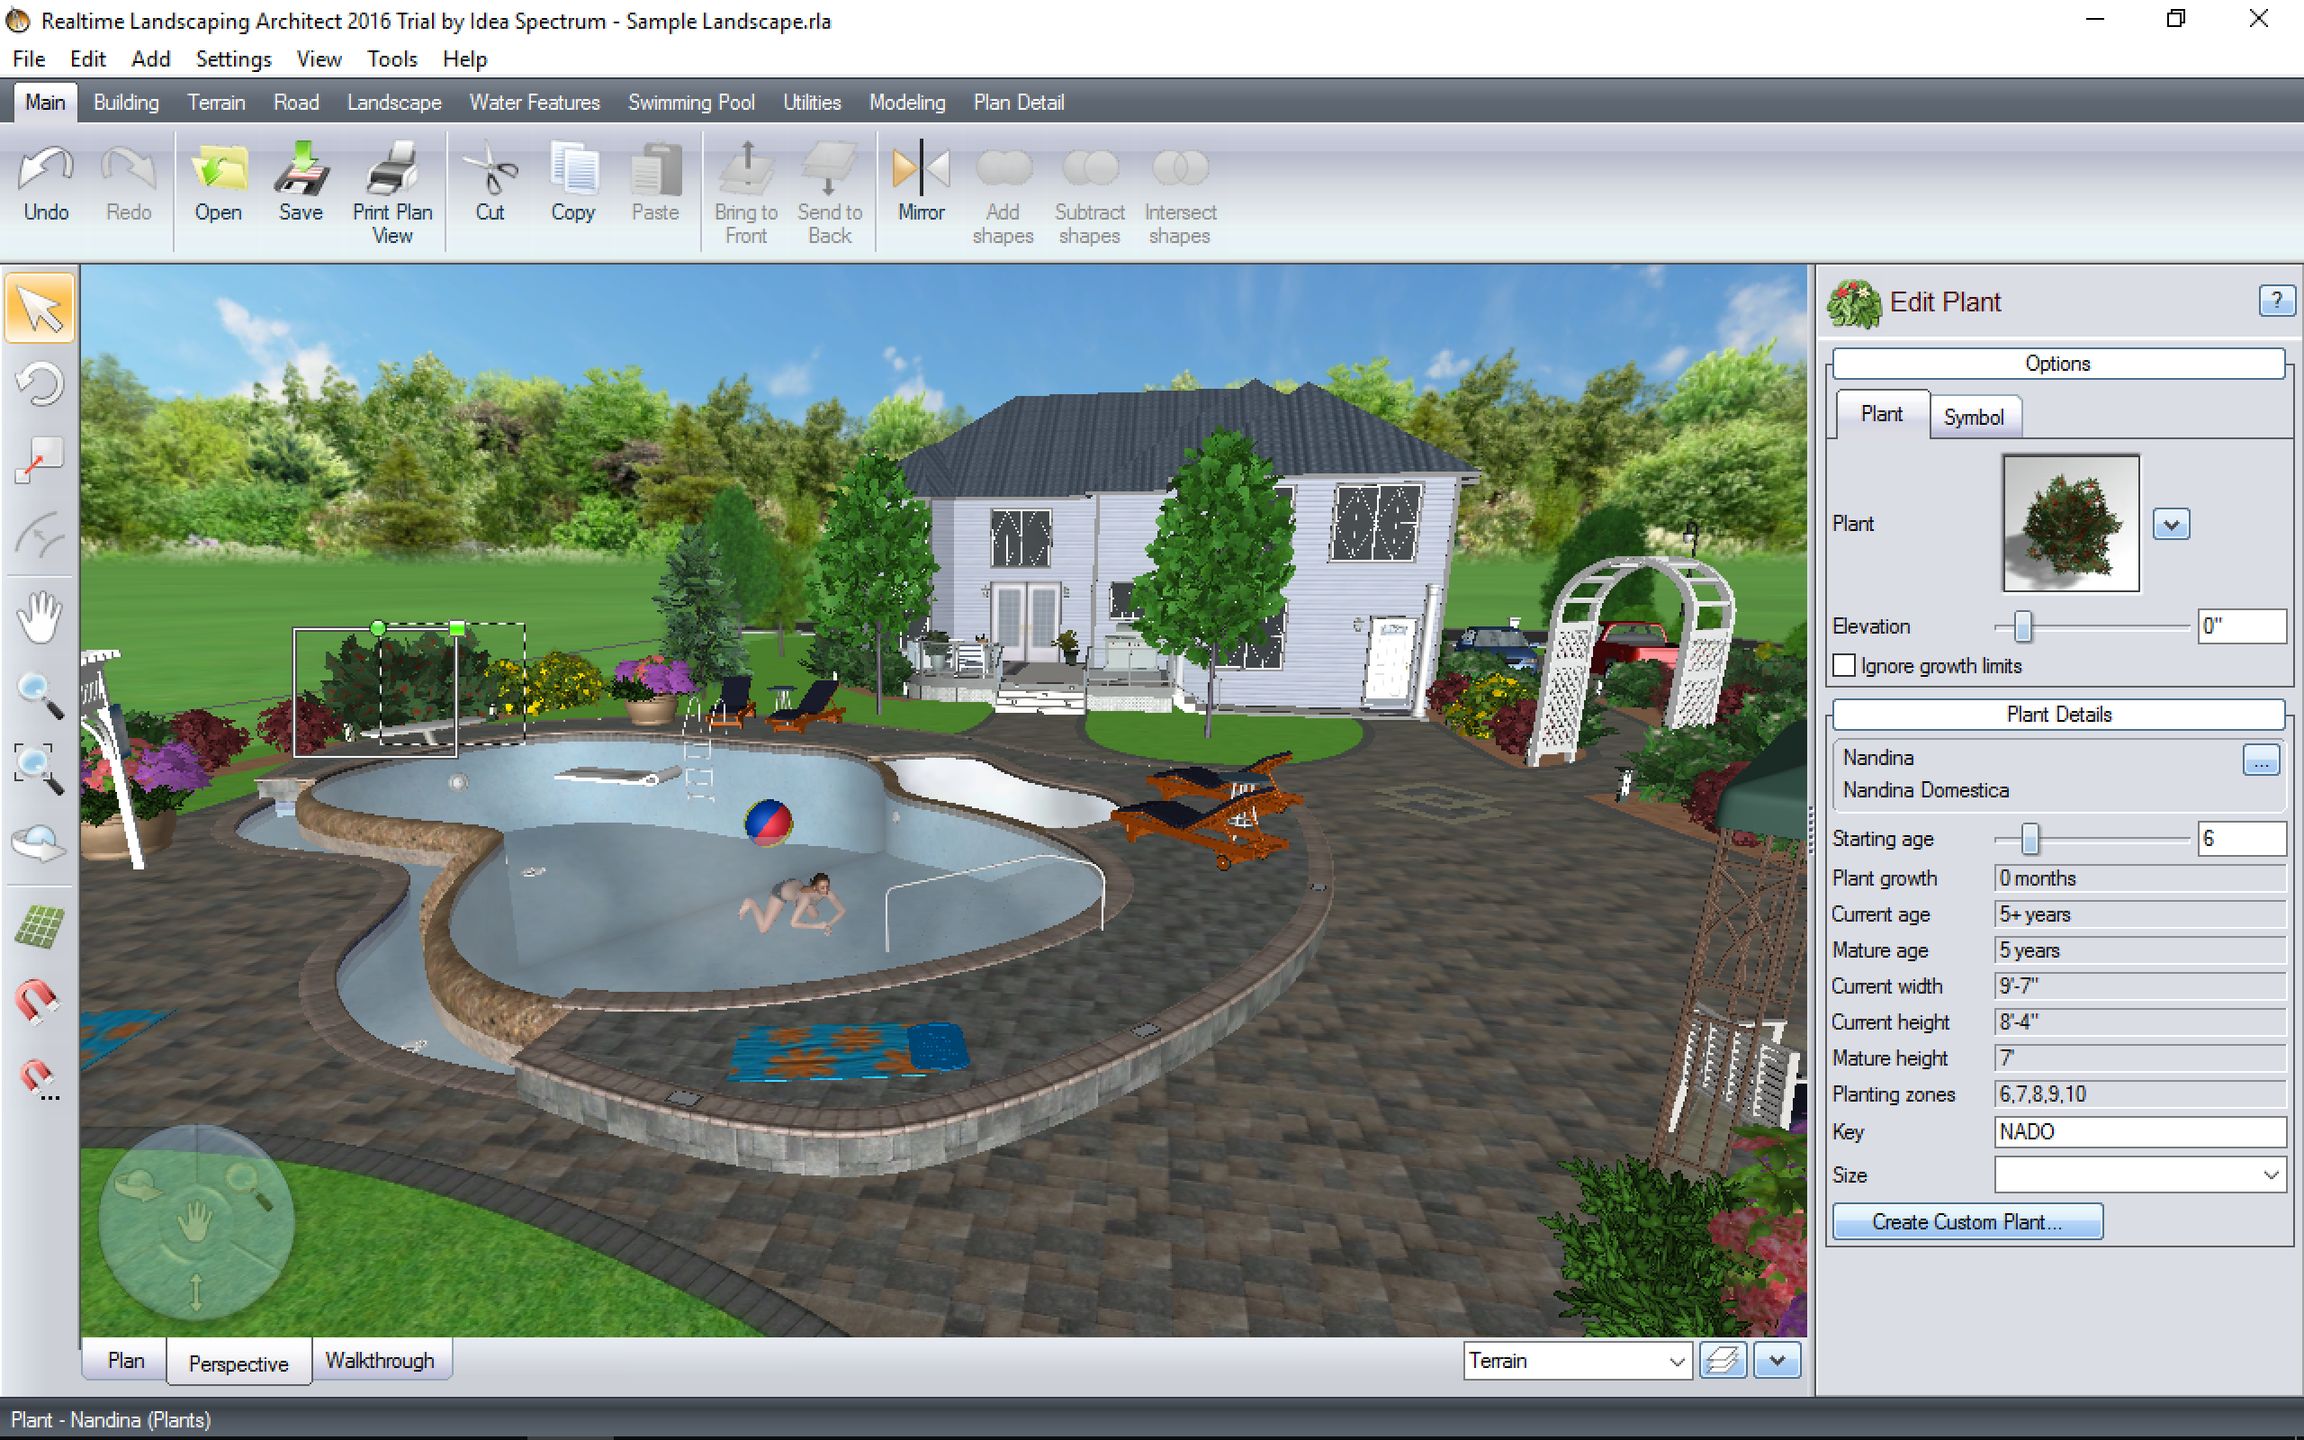
Task: Toggle the object snap magnet tool
Action: tap(40, 1000)
